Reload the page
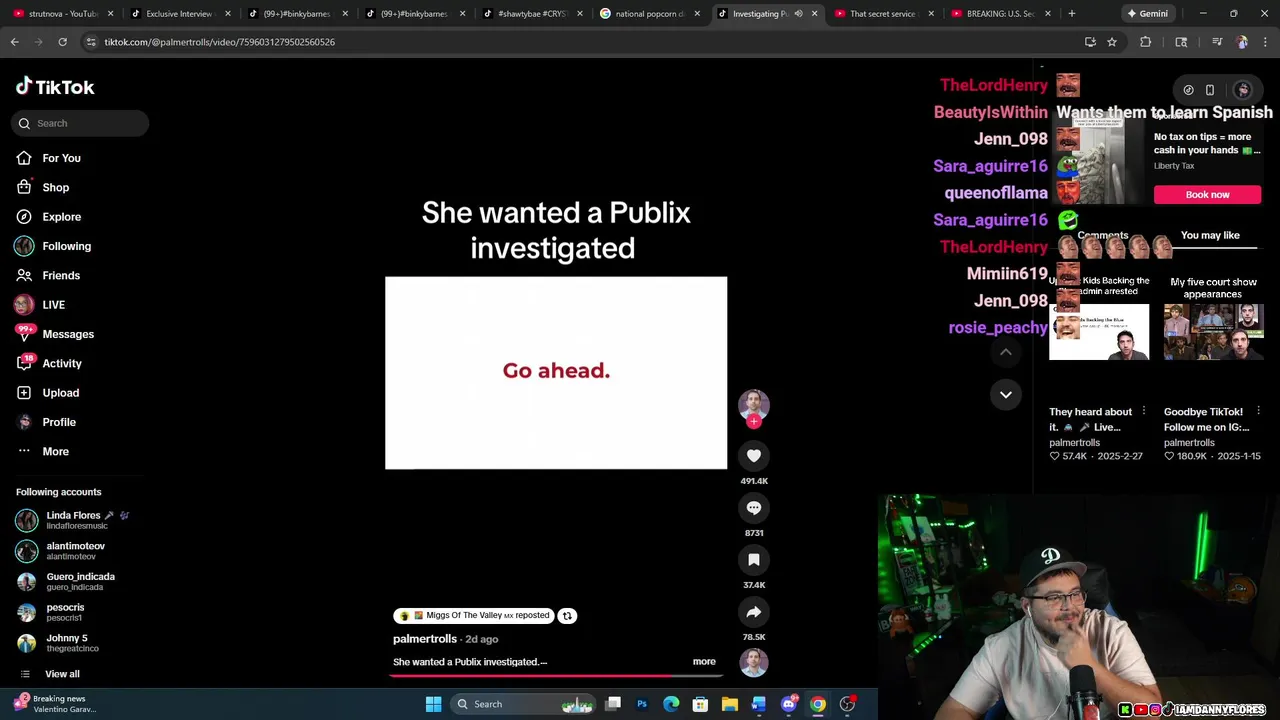Screen dimensions: 1280x720 click(x=62, y=42)
